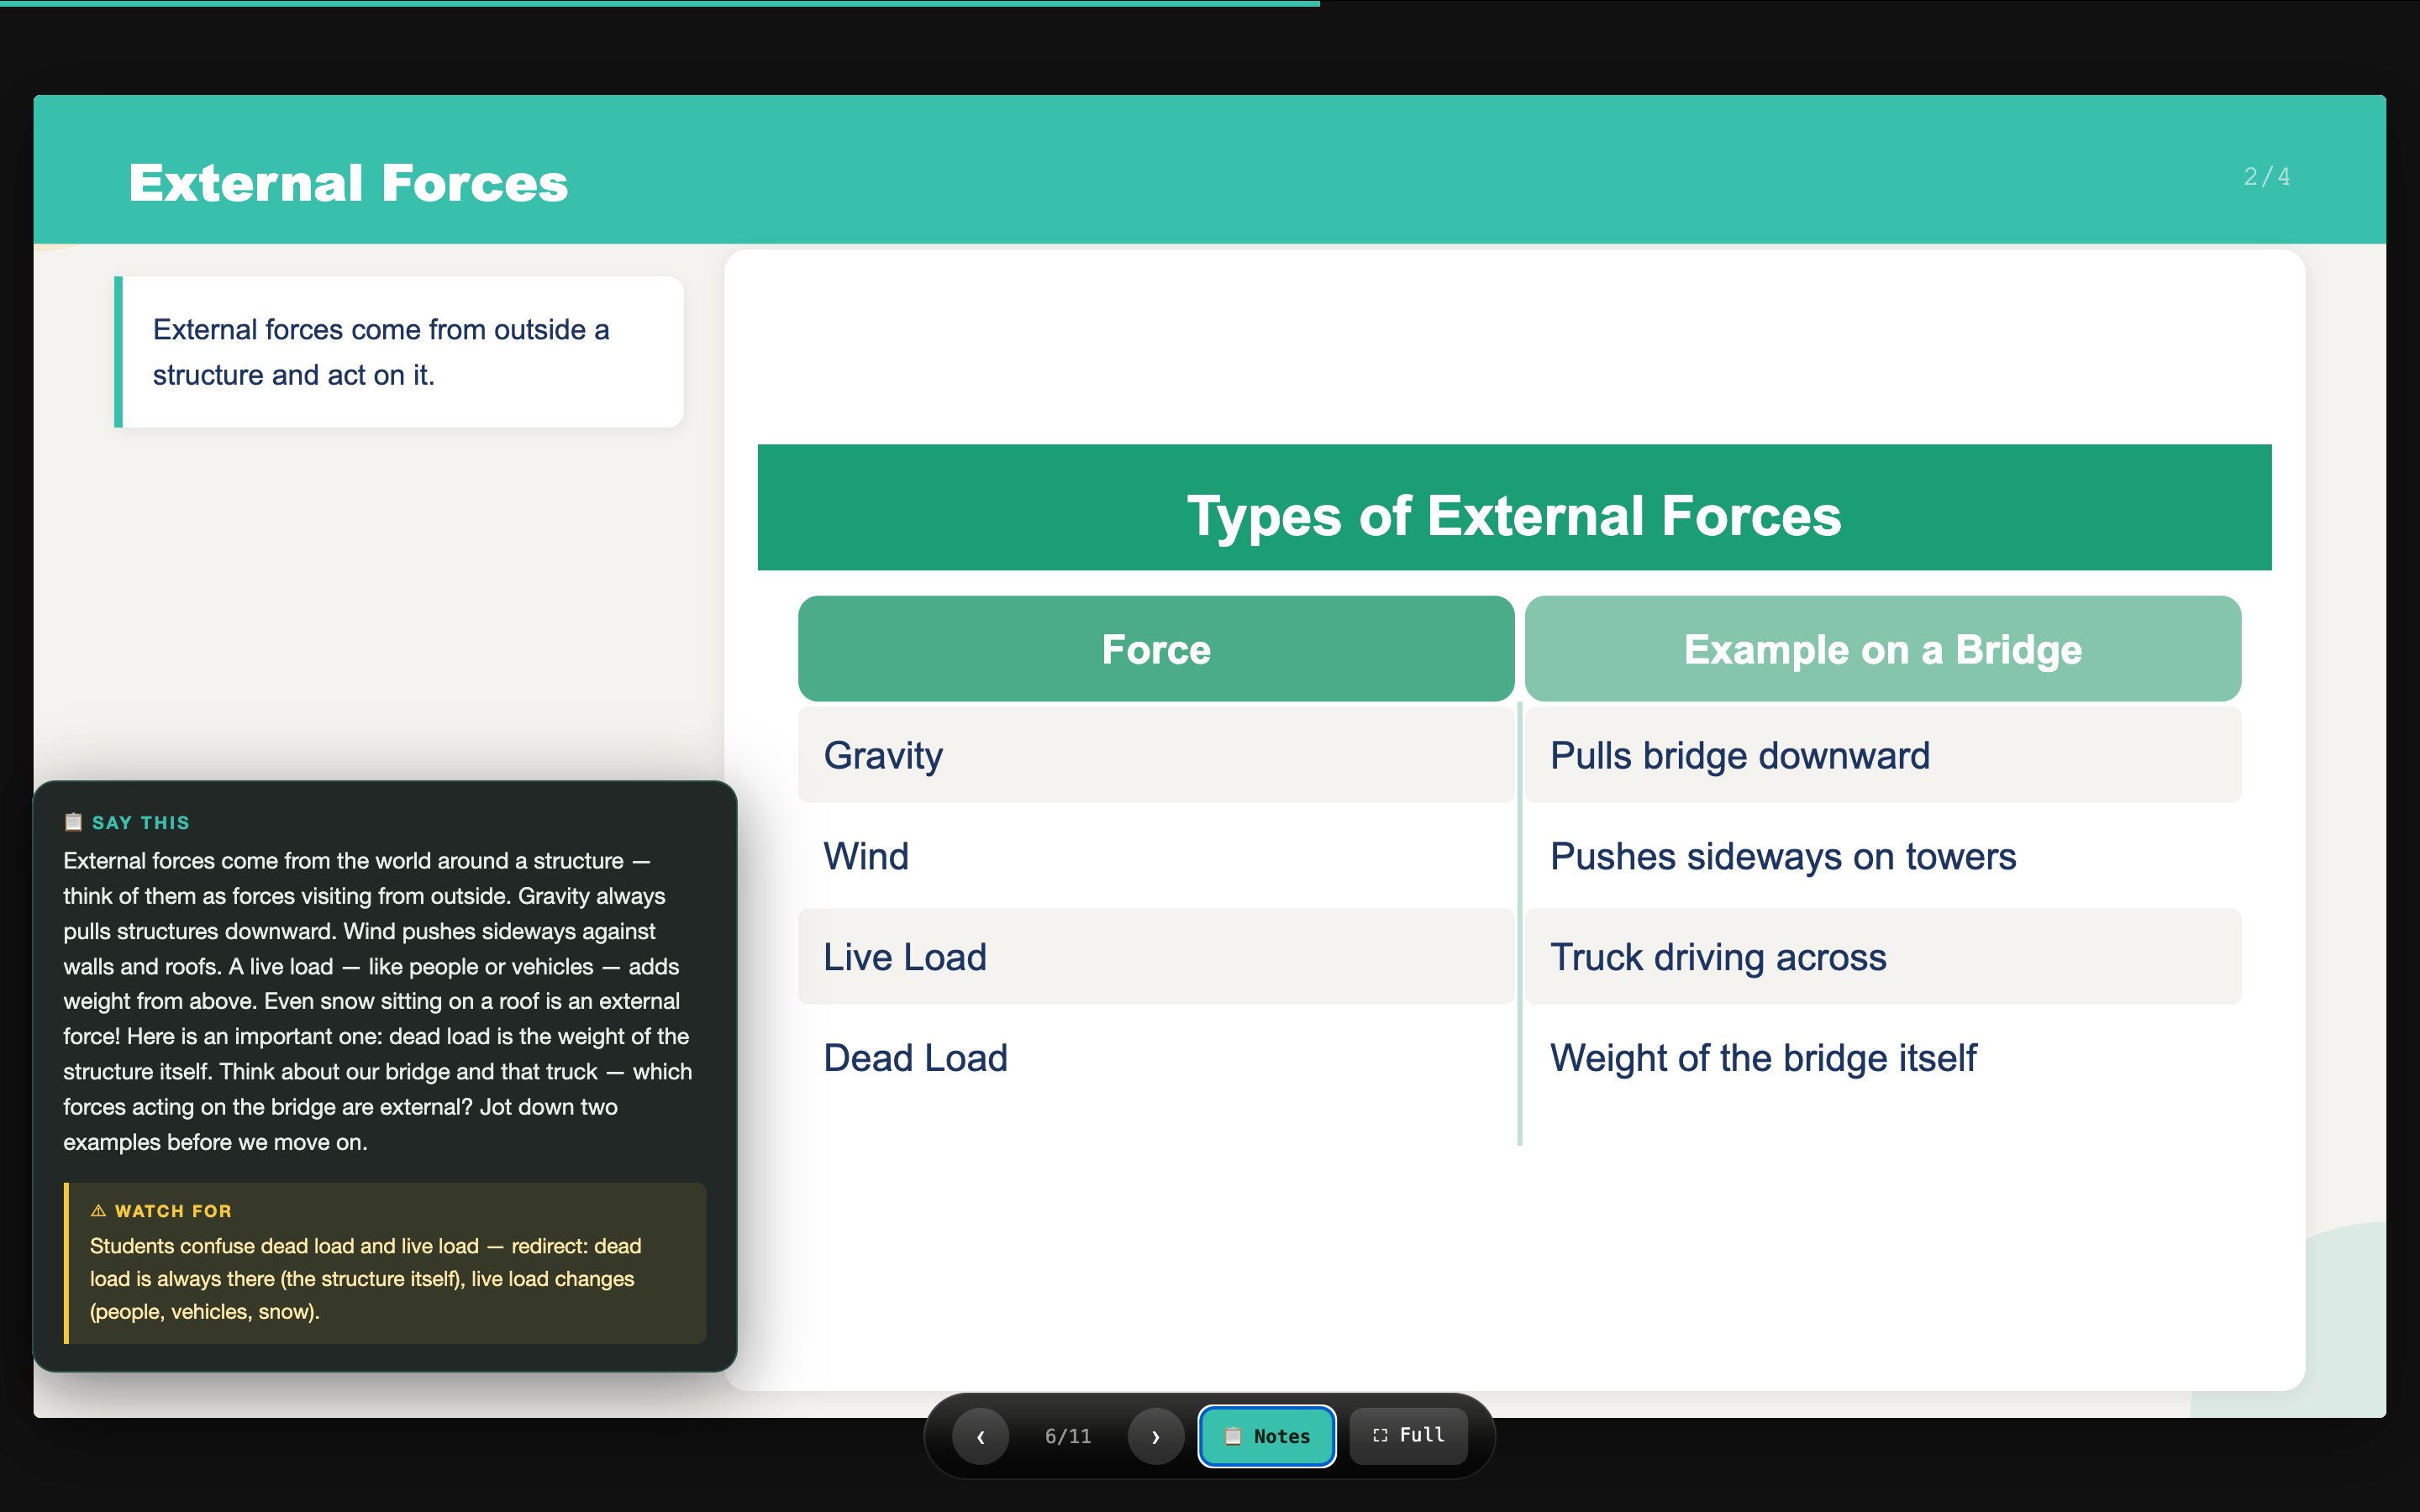The width and height of the screenshot is (2420, 1512).
Task: Click the WATCH FOR callout heading
Action: point(173,1211)
